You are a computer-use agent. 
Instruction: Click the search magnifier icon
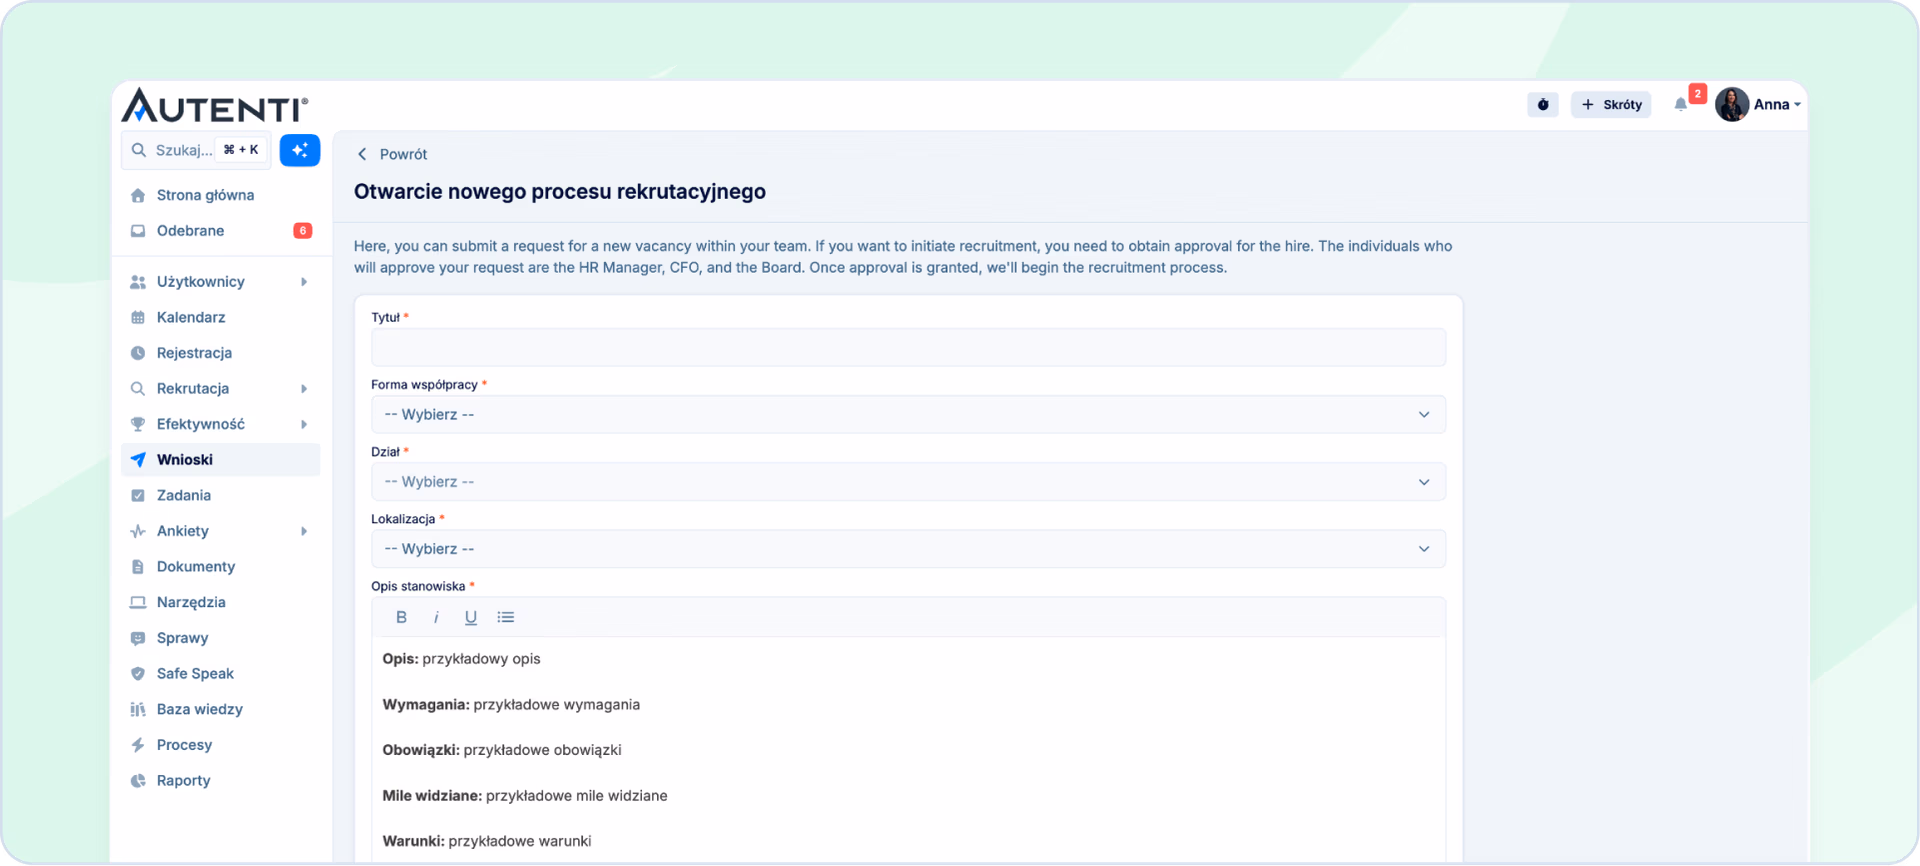(x=139, y=150)
